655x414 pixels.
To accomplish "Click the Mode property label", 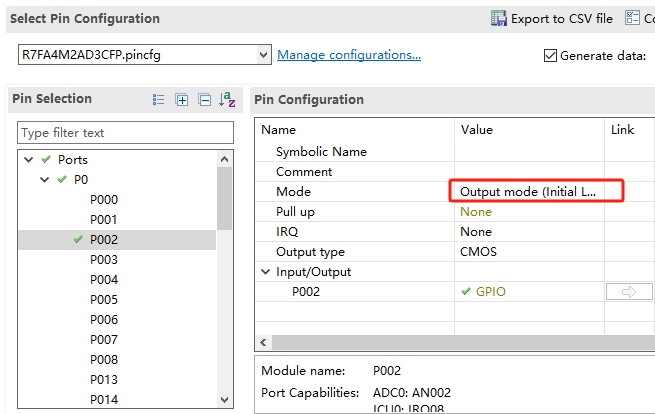I will click(293, 192).
